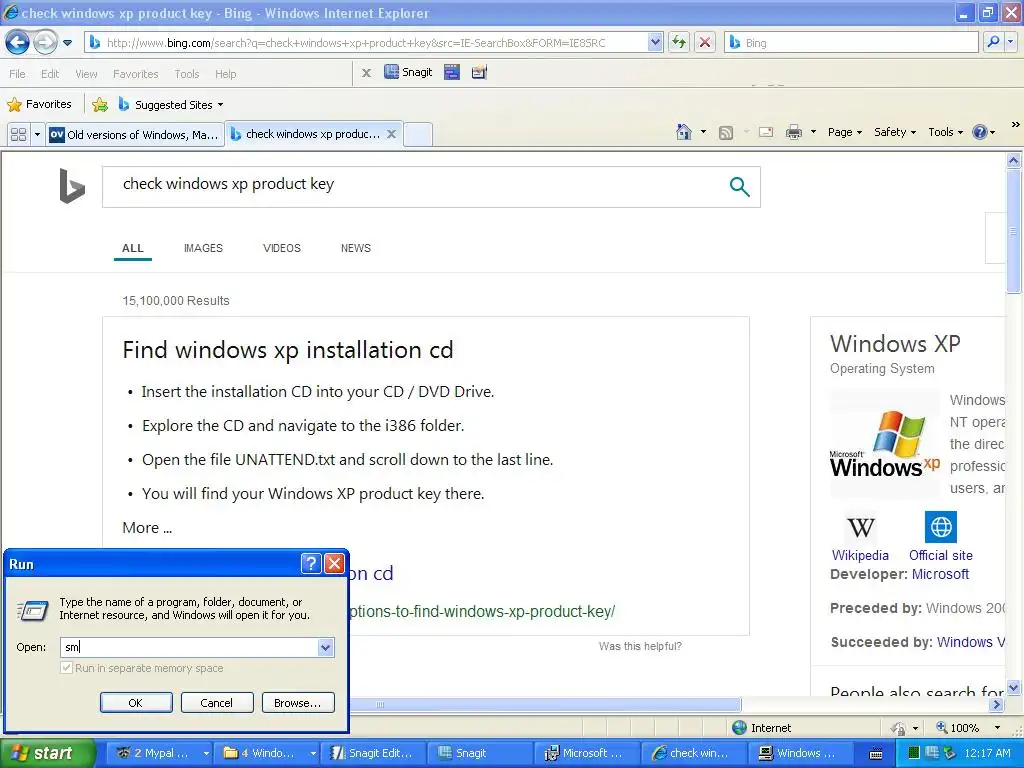Image resolution: width=1024 pixels, height=768 pixels.
Task: Click the Run dialog help question button
Action: tap(312, 564)
